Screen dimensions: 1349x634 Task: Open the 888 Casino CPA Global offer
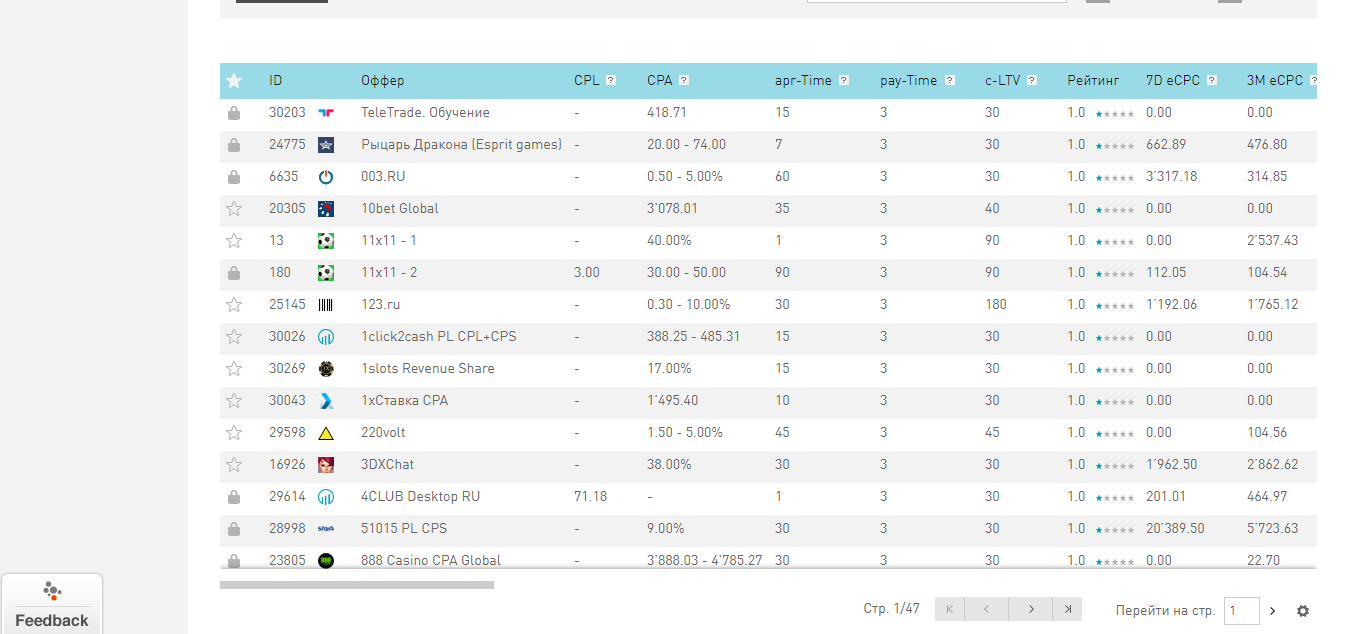click(431, 560)
